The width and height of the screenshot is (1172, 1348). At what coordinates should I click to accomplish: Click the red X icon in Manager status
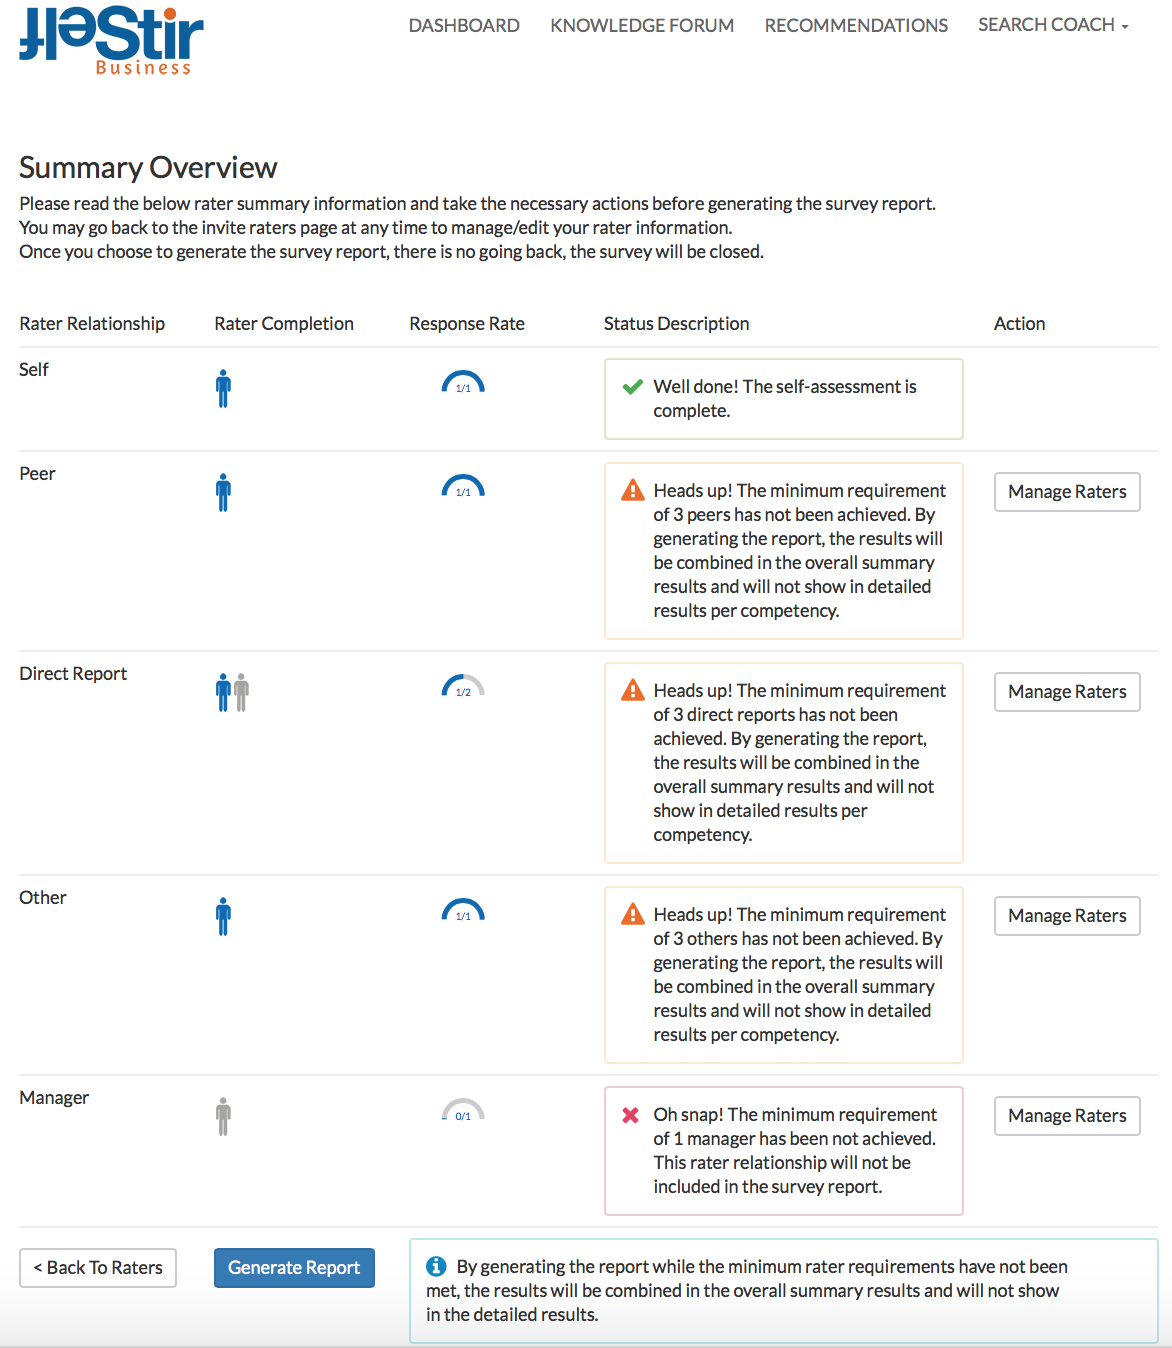631,1115
